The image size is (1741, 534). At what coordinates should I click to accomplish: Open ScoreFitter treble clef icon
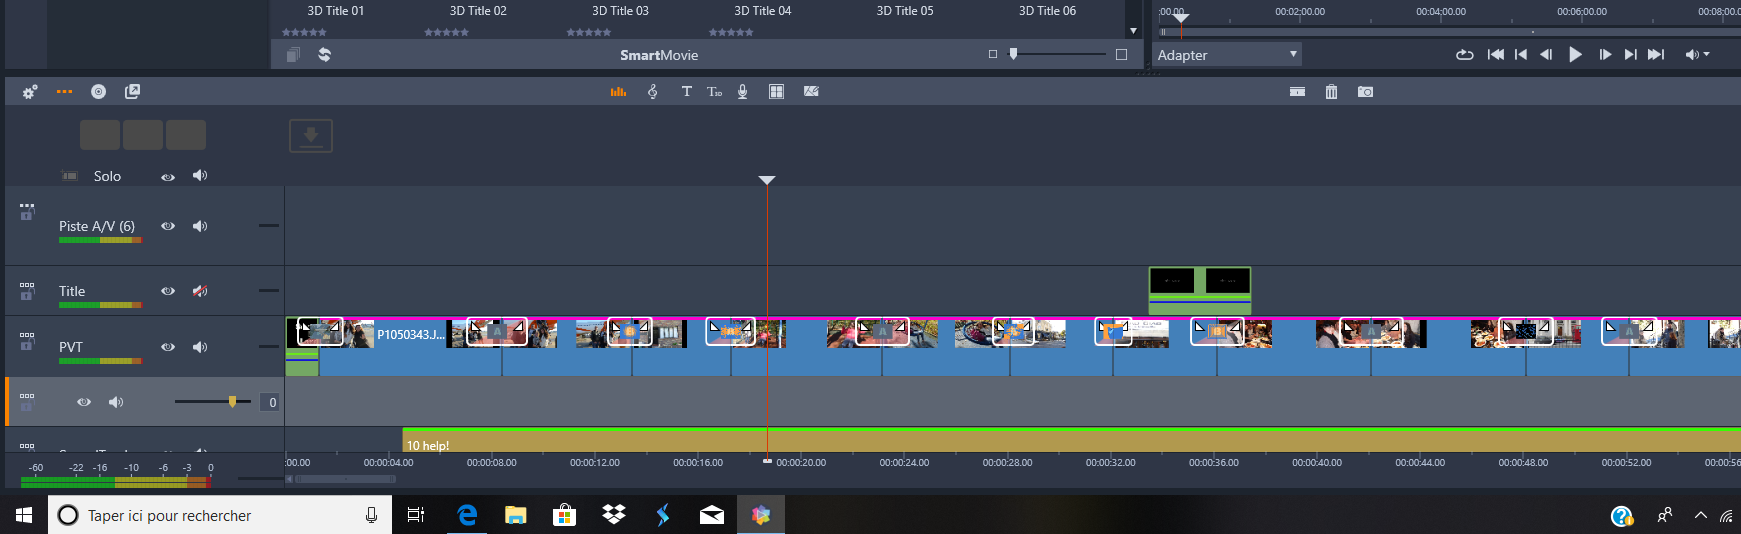(x=653, y=91)
